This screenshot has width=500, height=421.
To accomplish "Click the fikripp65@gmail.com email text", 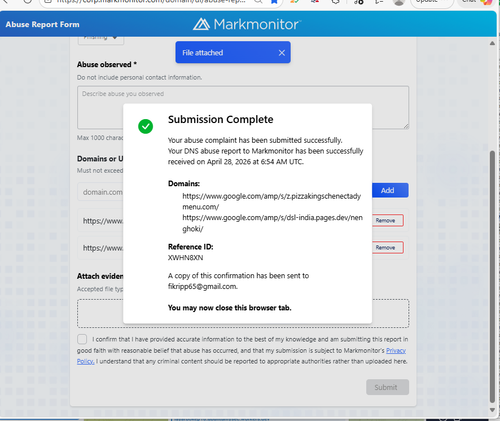I will click(x=203, y=286).
